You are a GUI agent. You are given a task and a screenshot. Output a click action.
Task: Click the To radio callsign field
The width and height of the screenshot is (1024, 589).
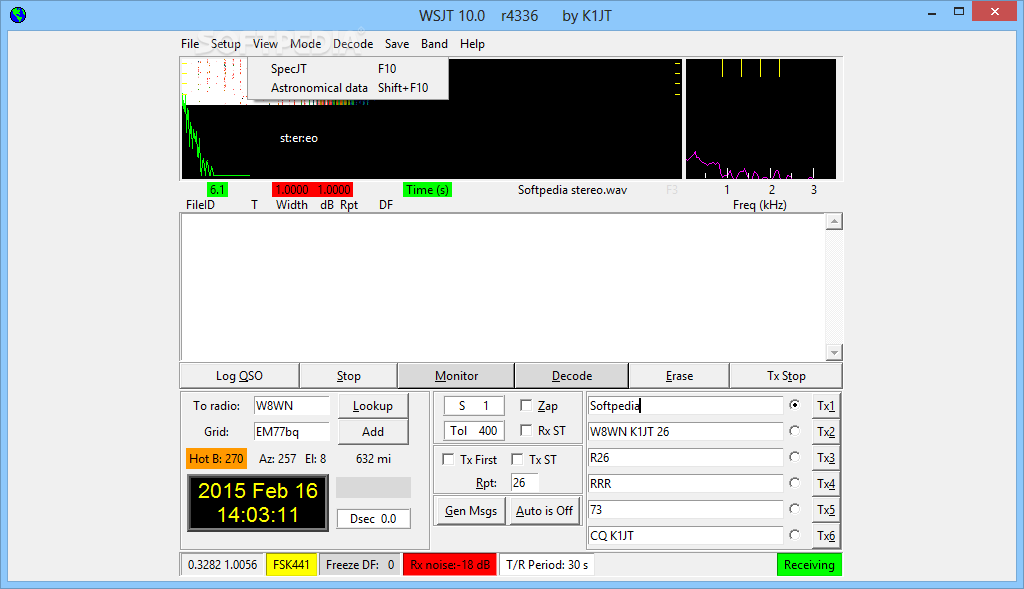(x=291, y=406)
